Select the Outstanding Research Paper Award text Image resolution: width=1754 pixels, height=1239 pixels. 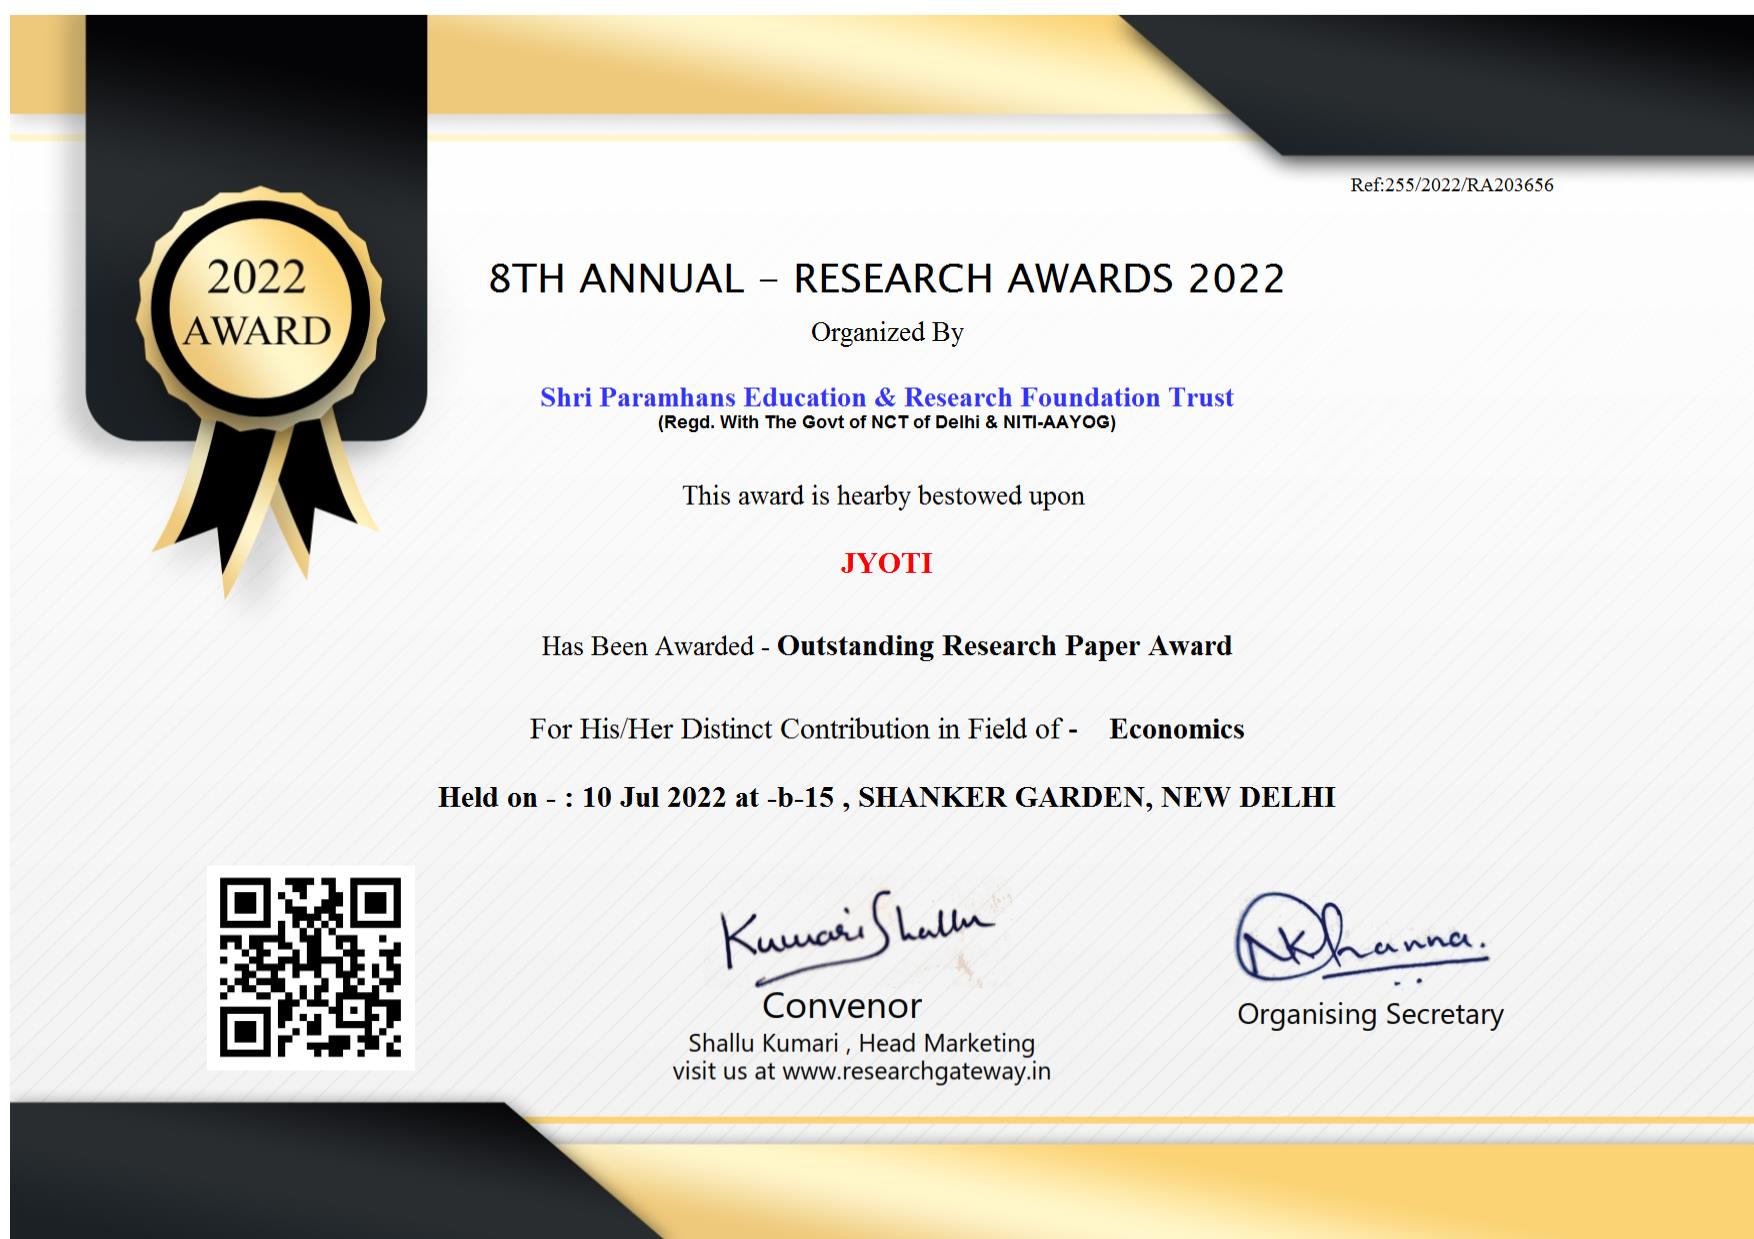pyautogui.click(x=1004, y=646)
